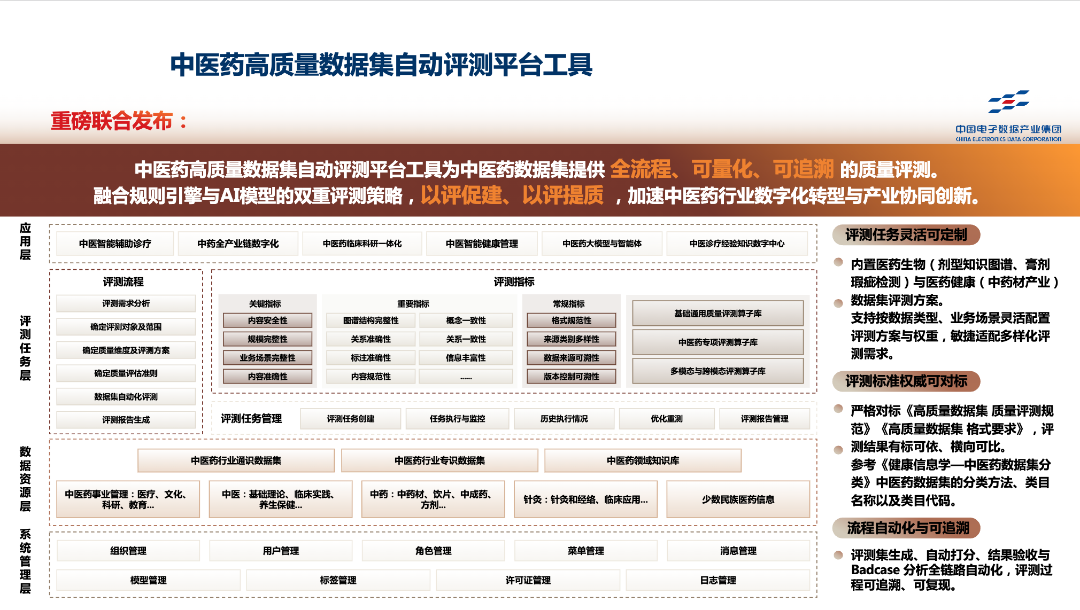Click the 评测任务创建 box
Image resolution: width=1080 pixels, height=610 pixels.
click(351, 419)
